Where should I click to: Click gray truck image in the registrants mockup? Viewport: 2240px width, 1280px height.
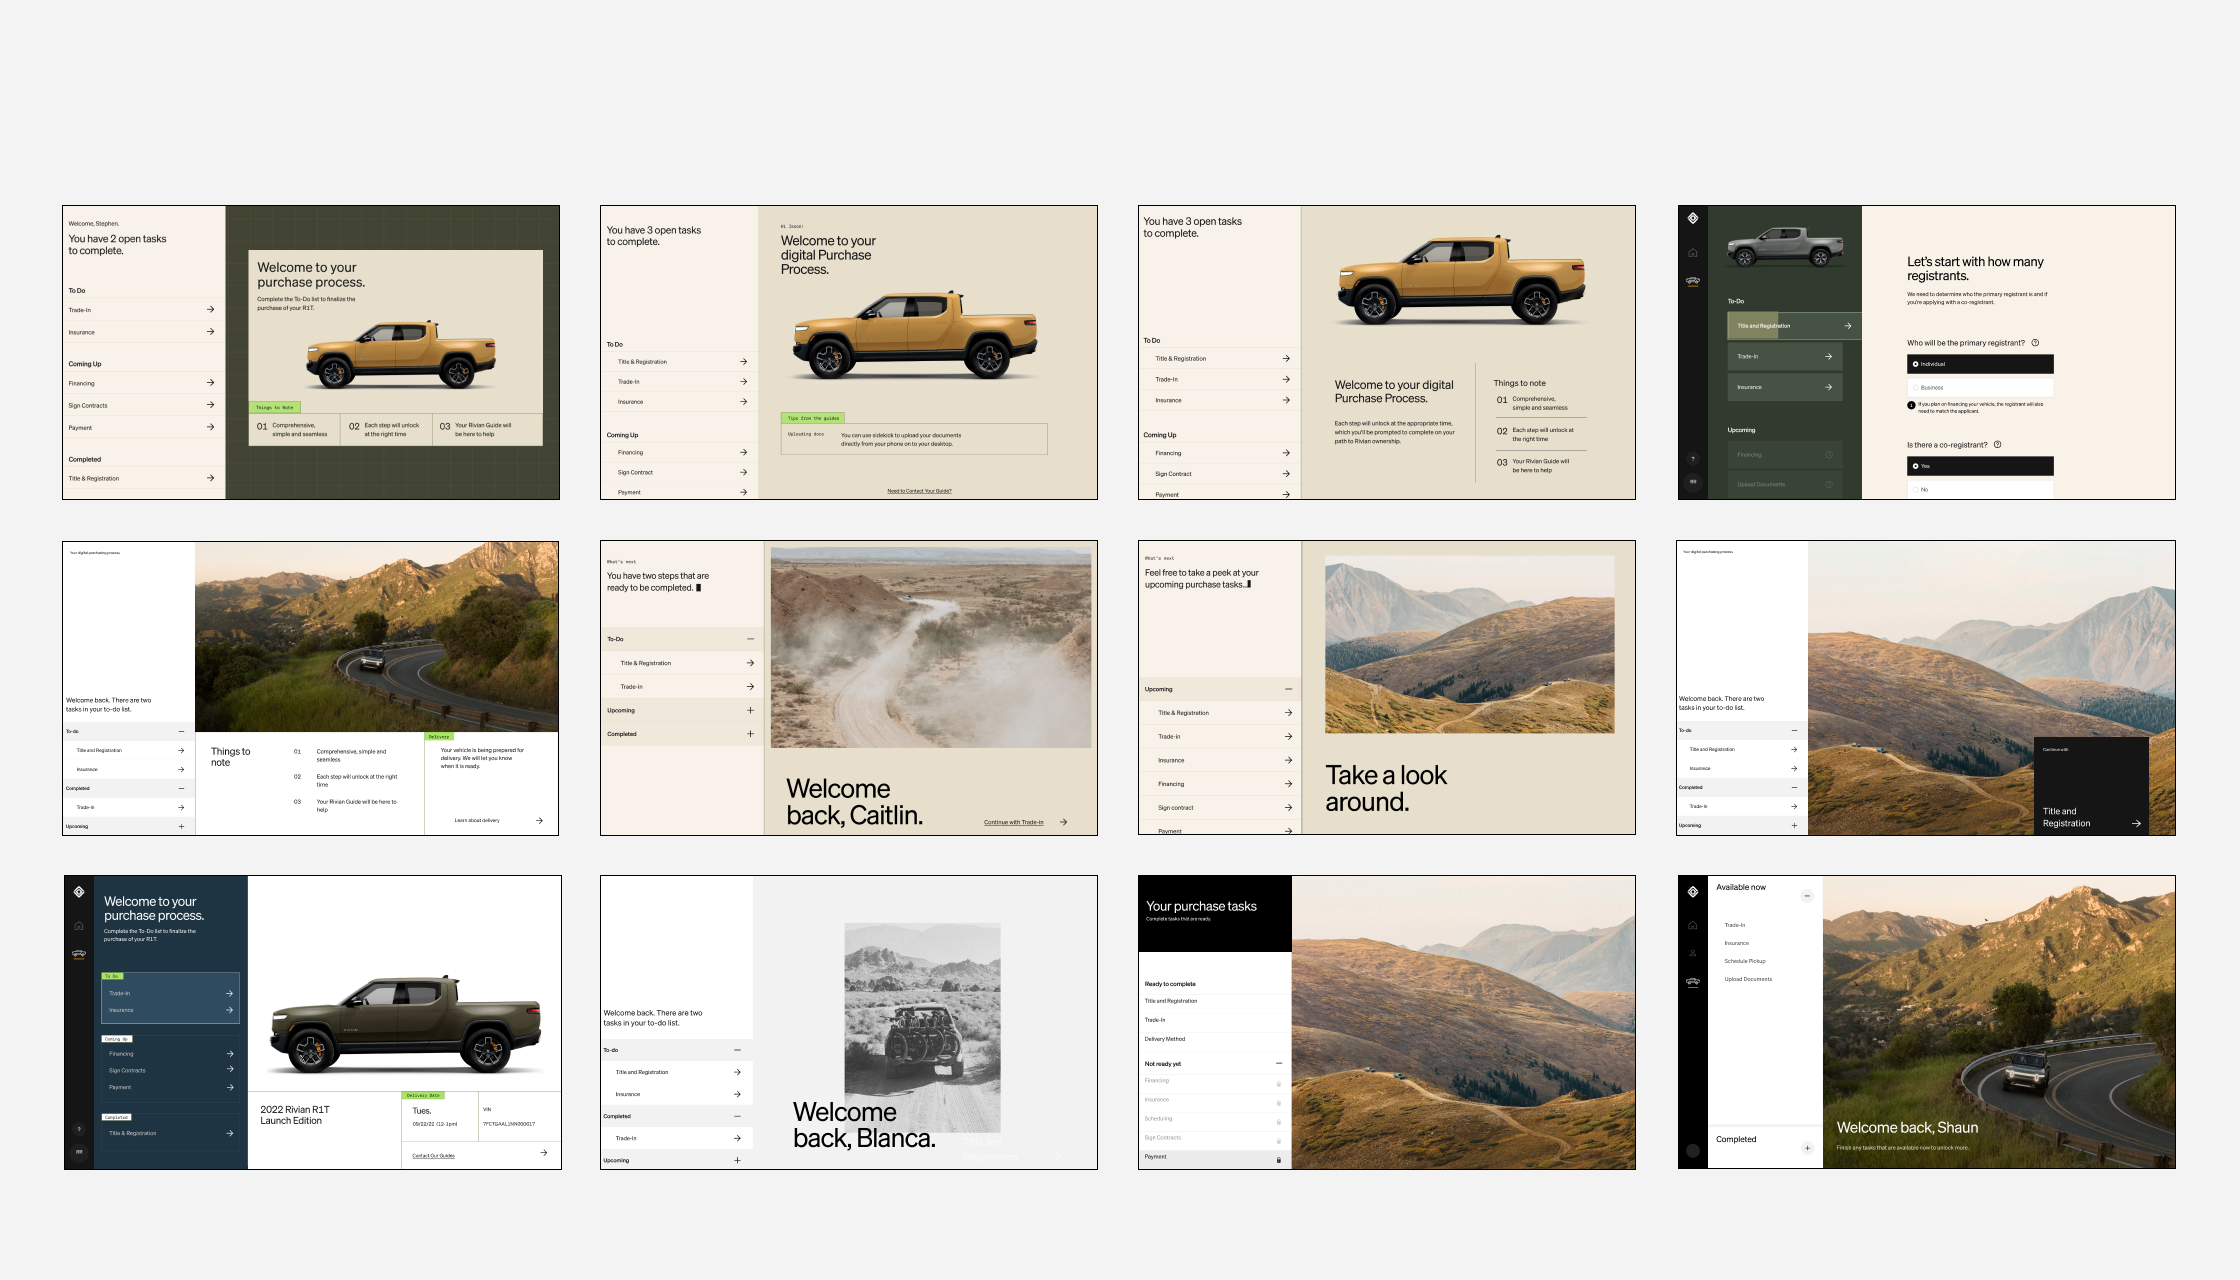[1787, 246]
